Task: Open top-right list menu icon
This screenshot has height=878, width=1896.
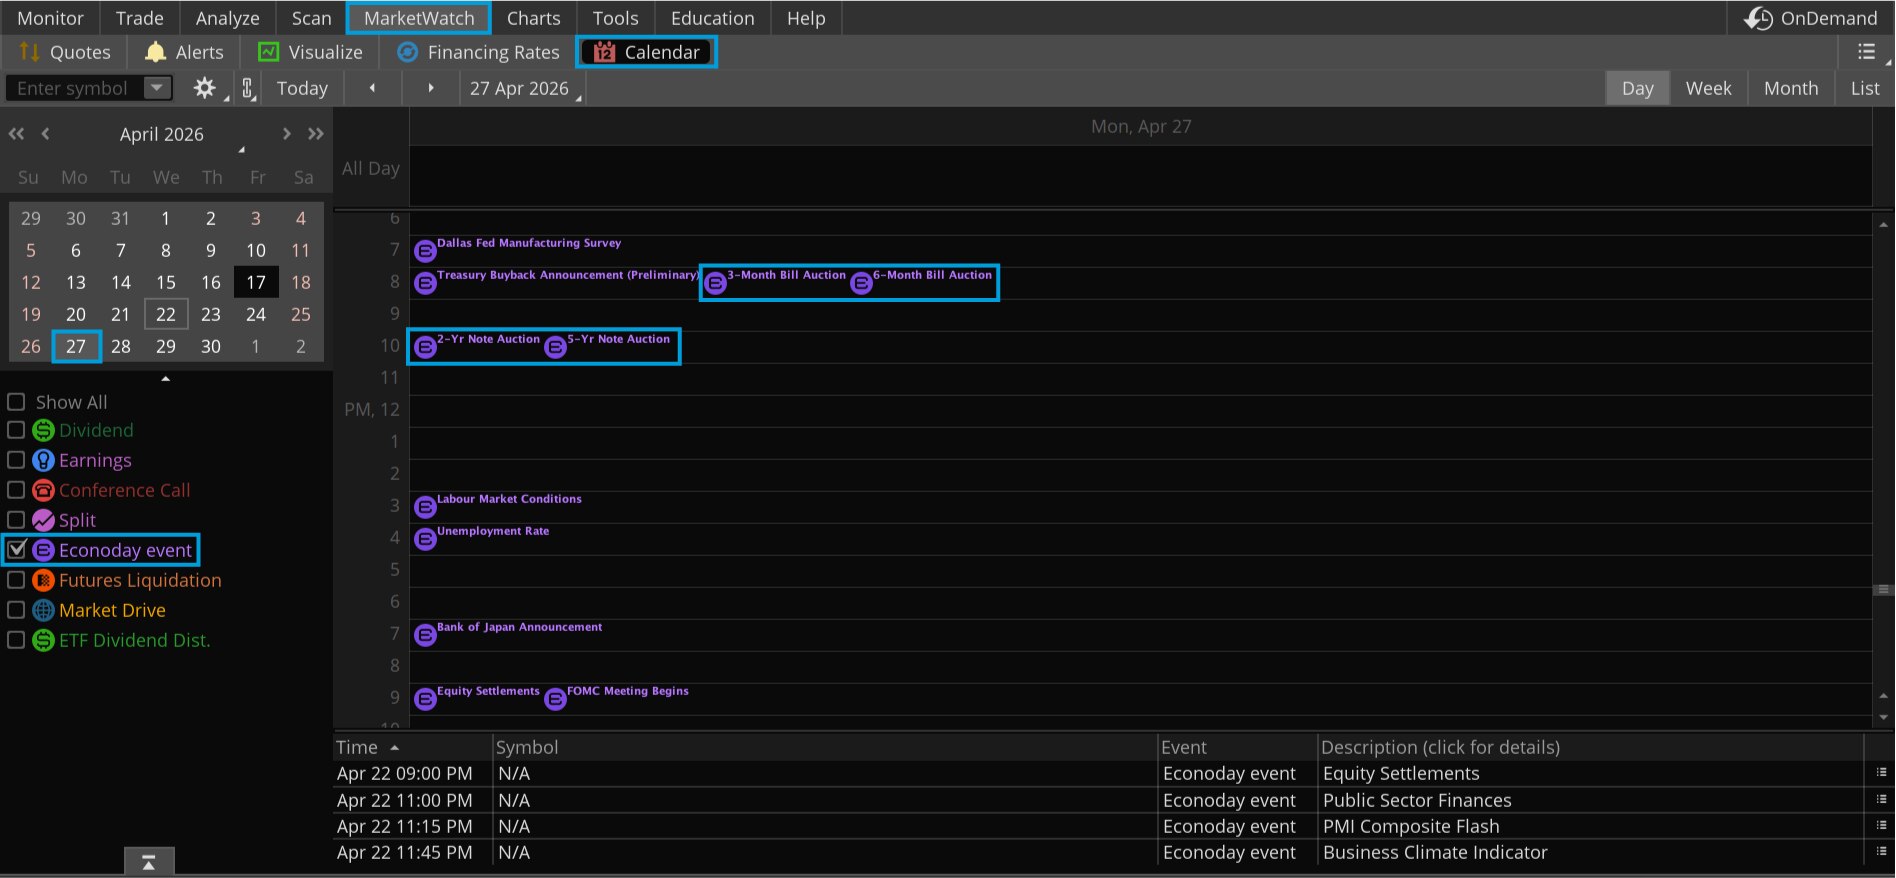Action: tap(1866, 52)
